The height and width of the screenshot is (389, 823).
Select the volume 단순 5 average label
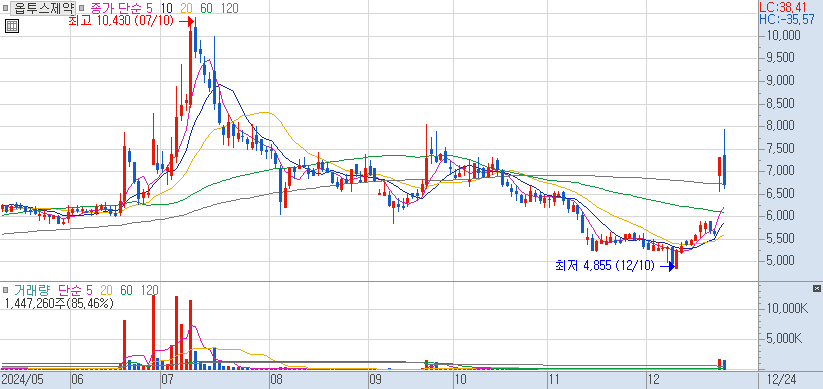[x=75, y=290]
